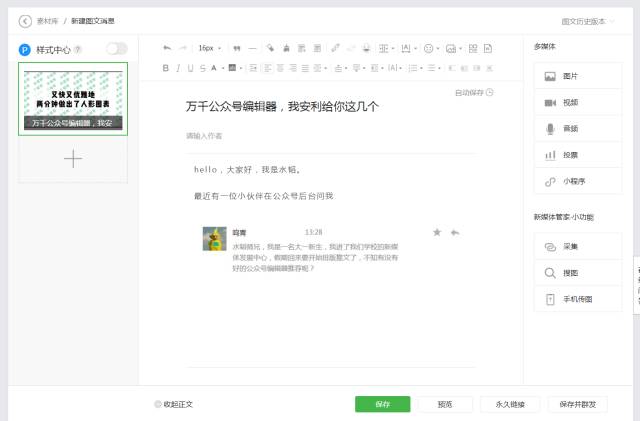This screenshot has width=640, height=421.
Task: Open the background color picker arrow
Action: tap(241, 68)
